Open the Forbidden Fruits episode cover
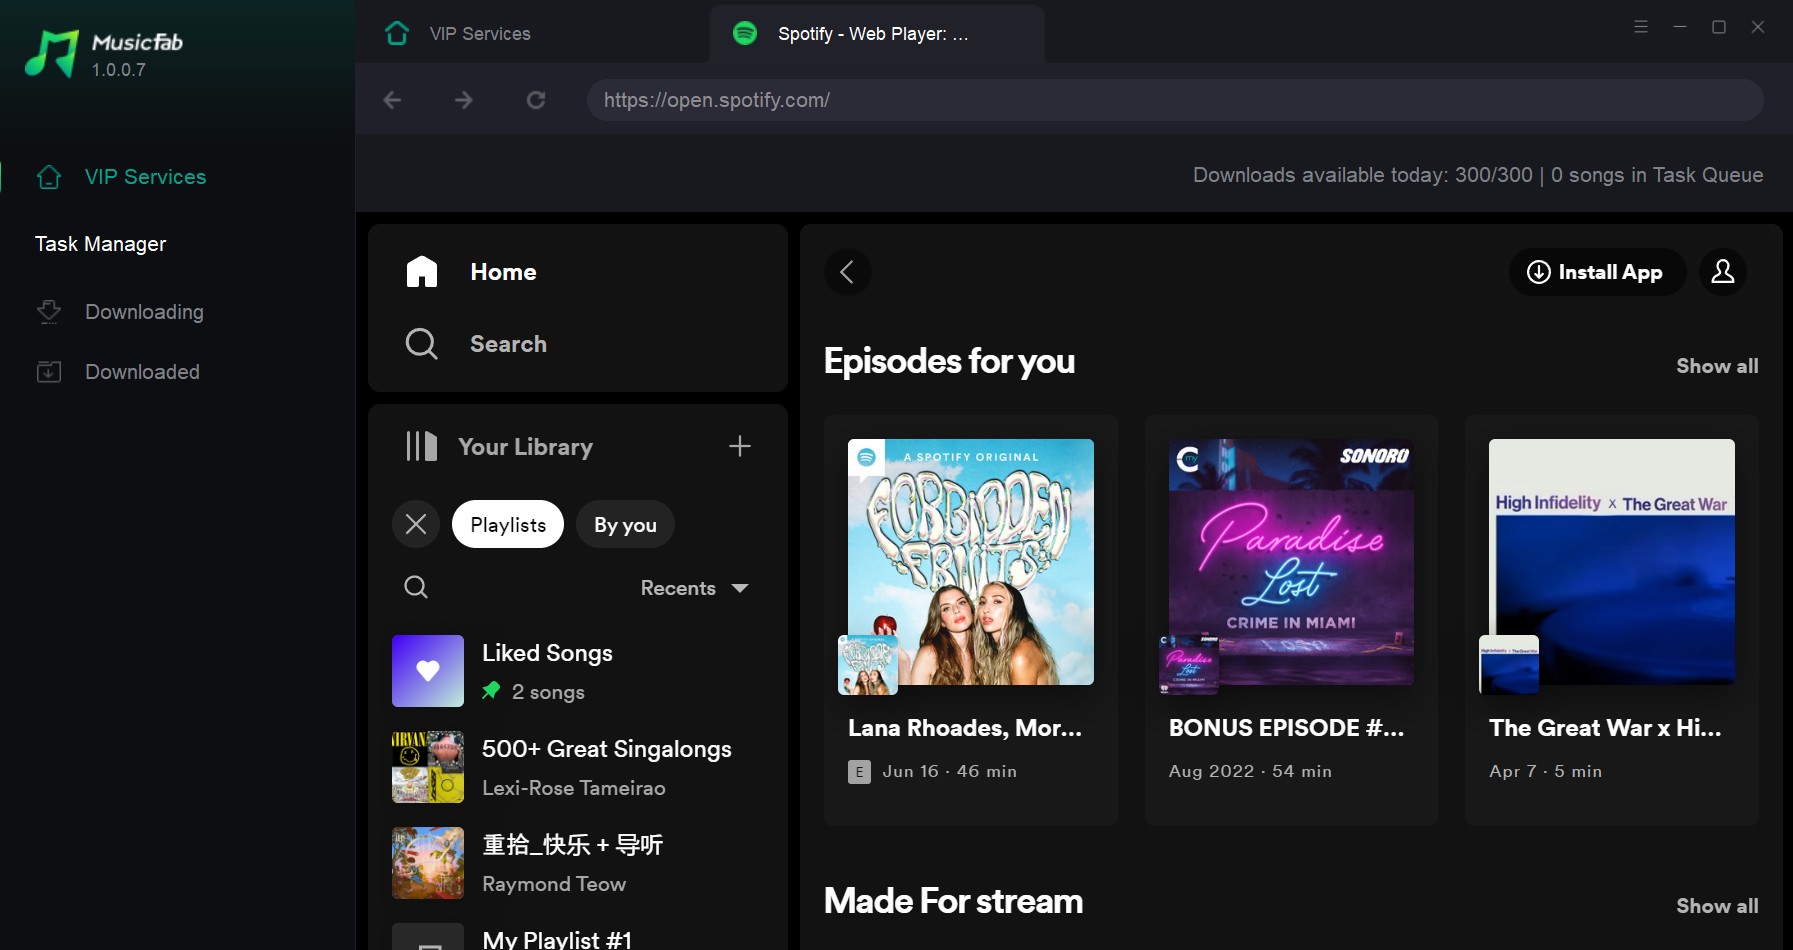Viewport: 1793px width, 950px height. [971, 562]
